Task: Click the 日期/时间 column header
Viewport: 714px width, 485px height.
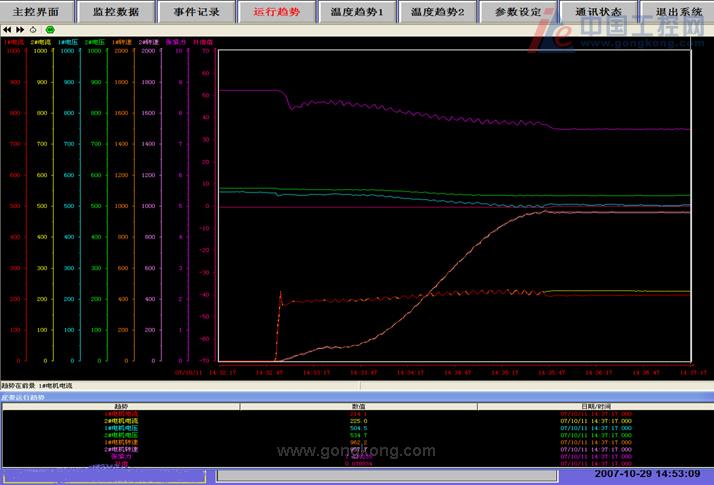Action: point(595,406)
